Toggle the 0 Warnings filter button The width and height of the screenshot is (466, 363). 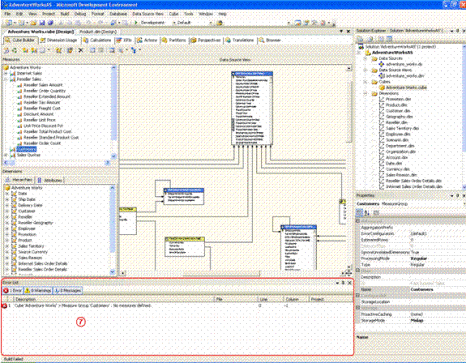coord(38,291)
